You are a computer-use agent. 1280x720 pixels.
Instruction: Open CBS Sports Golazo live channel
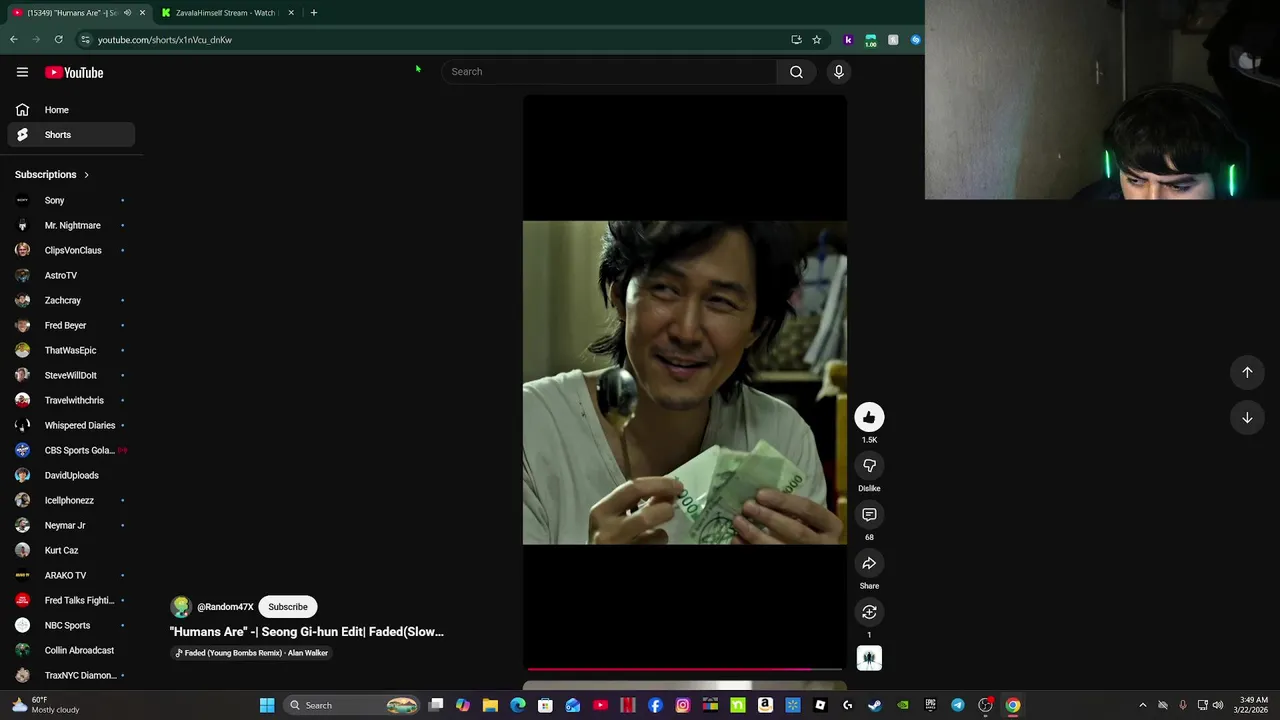(x=71, y=450)
